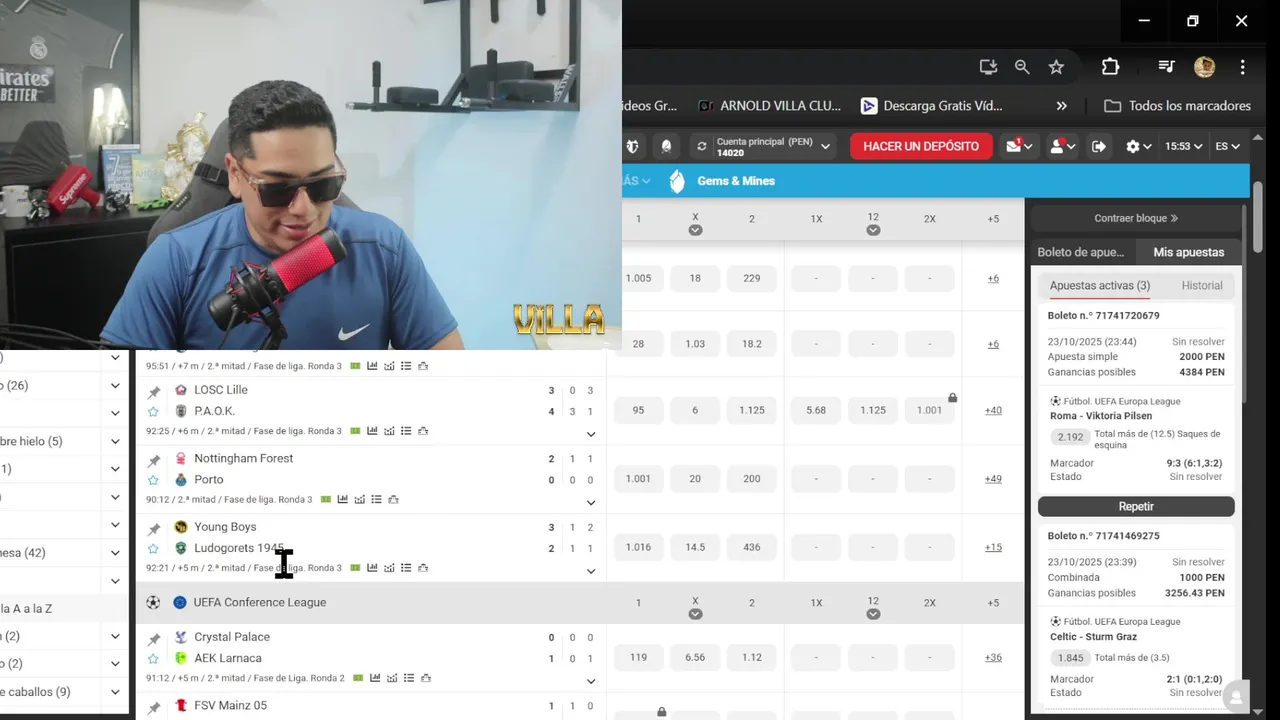1280x720 pixels.
Task: Open +49 extra markets for Nottingham Forest
Action: tap(993, 479)
